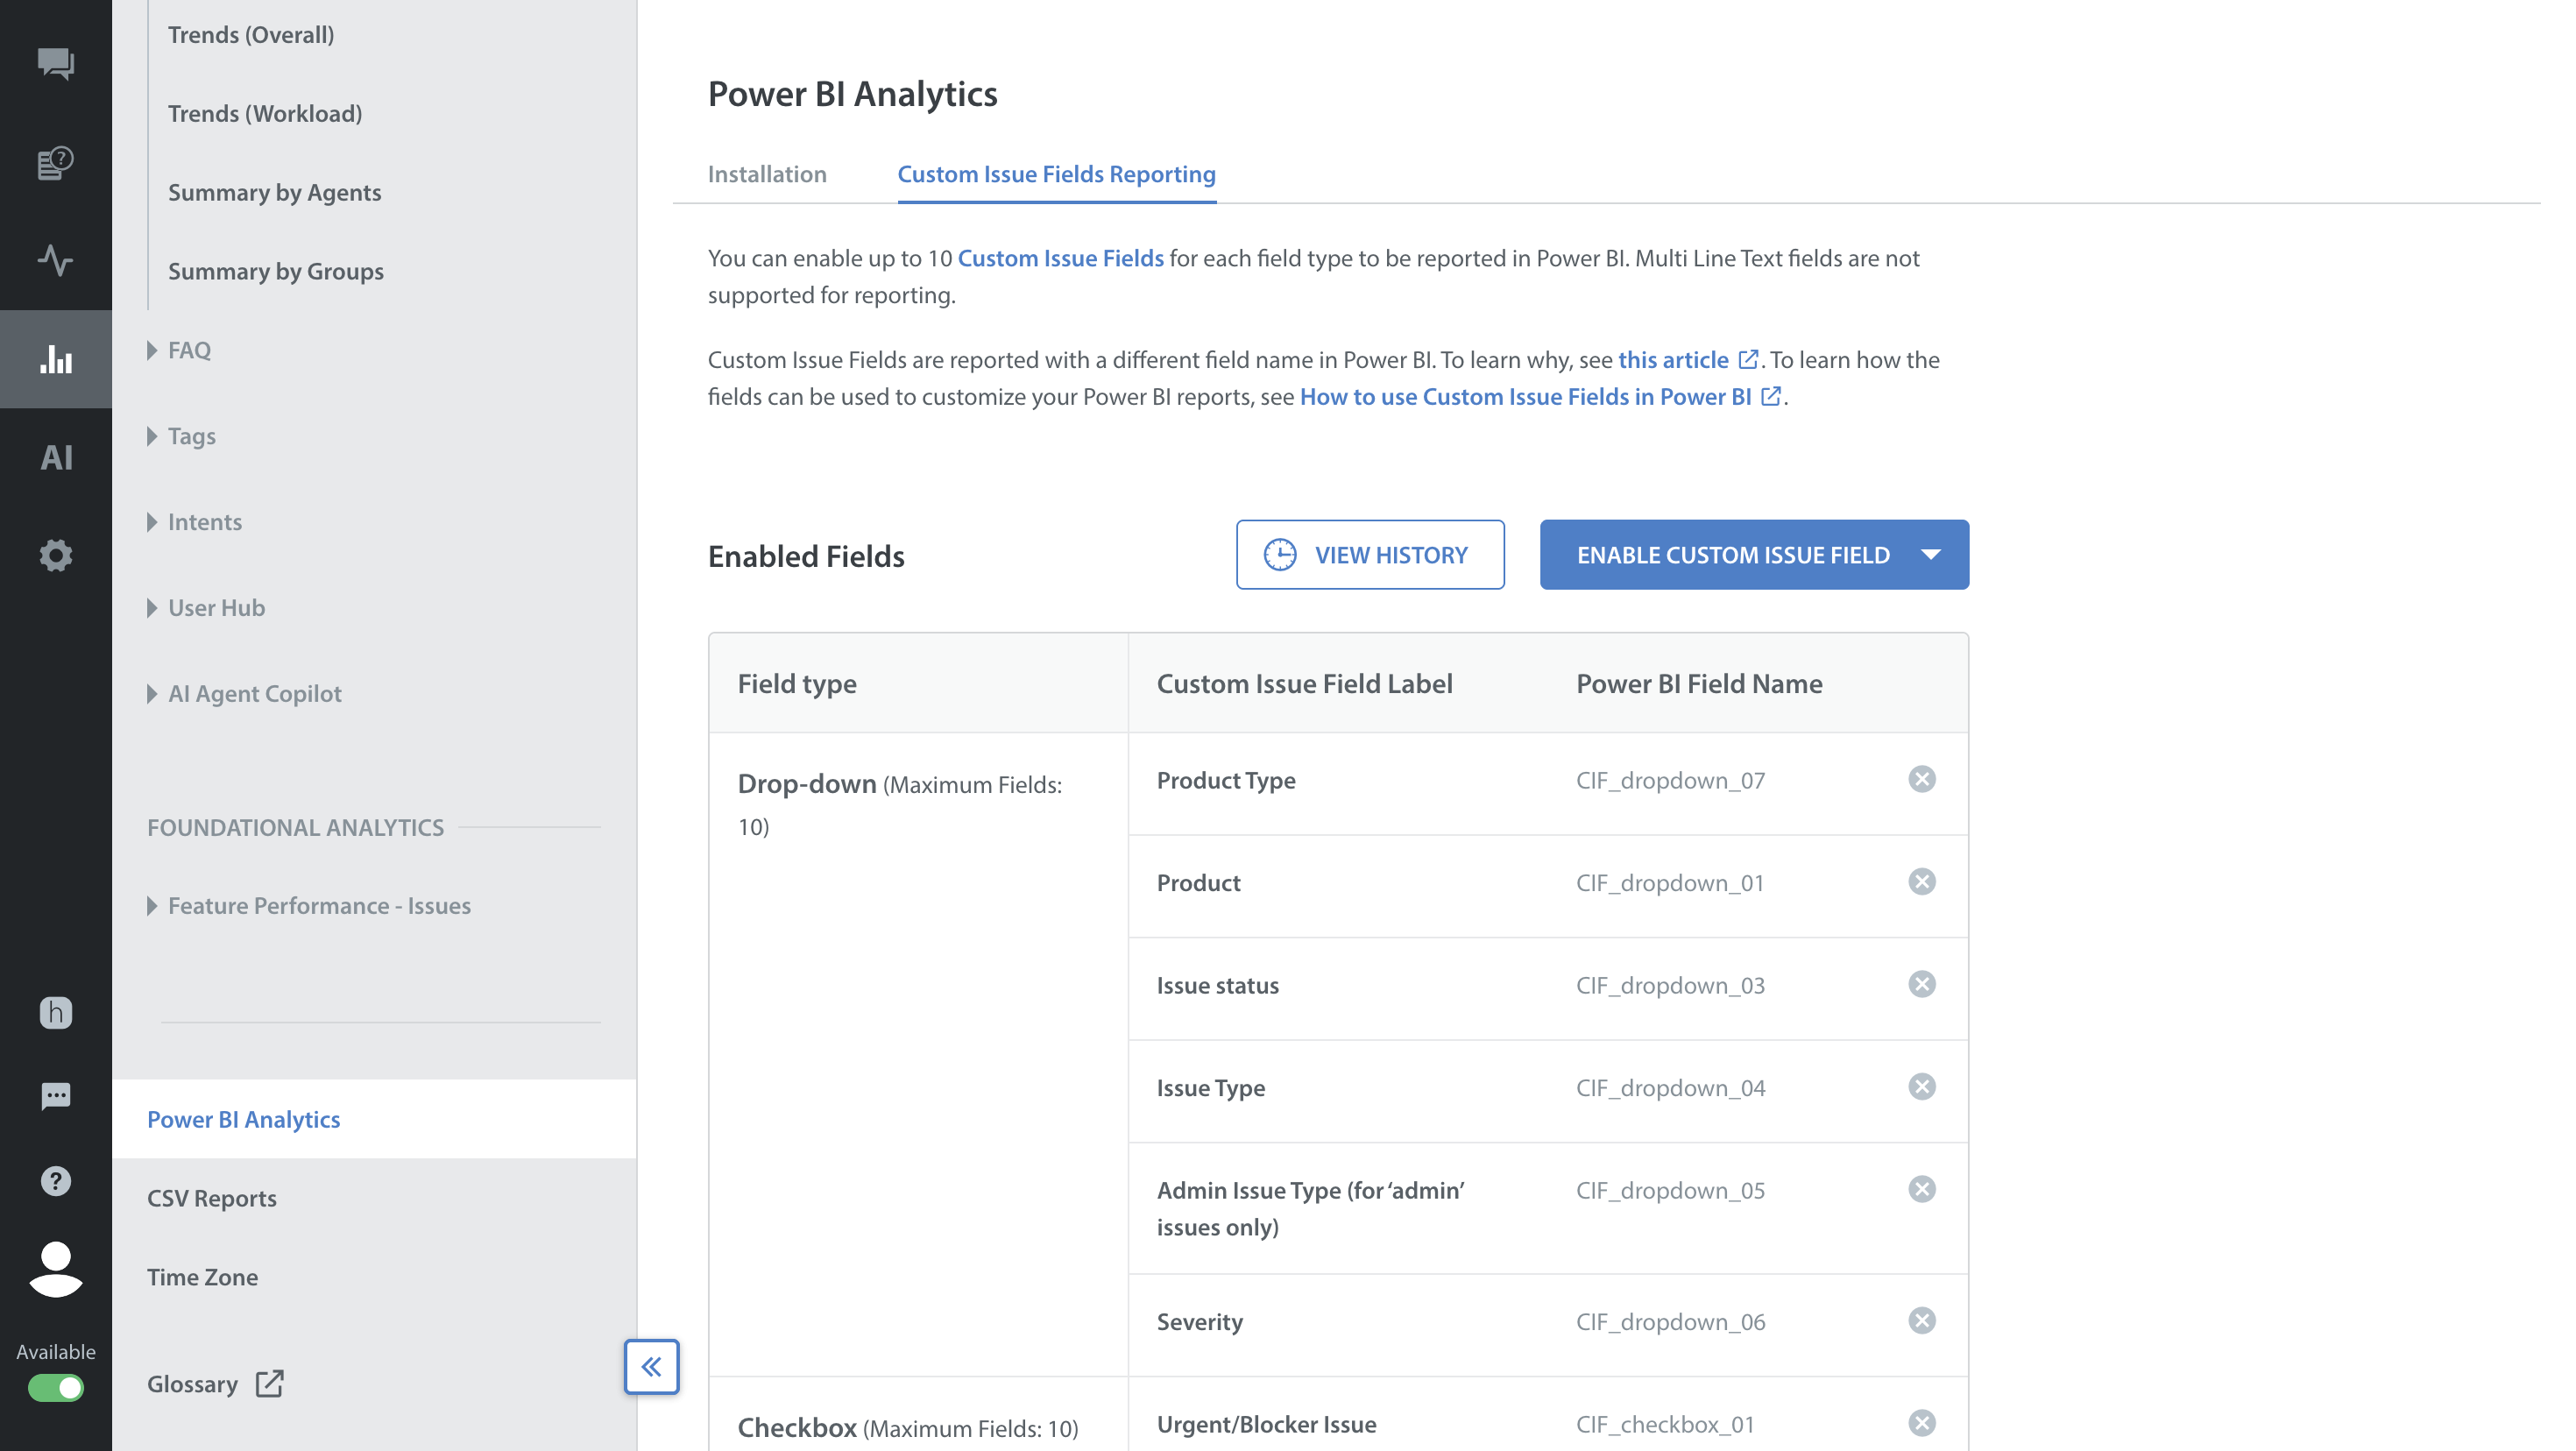Image resolution: width=2576 pixels, height=1451 pixels.
Task: Switch to the Installation tab
Action: point(767,174)
